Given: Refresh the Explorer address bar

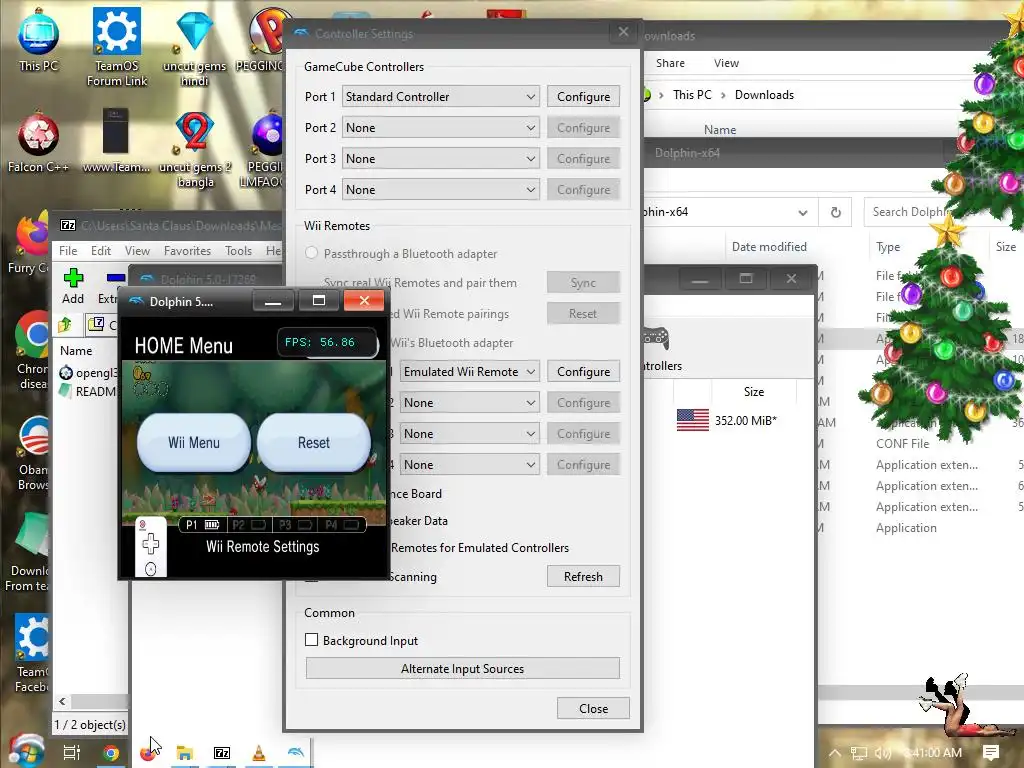Looking at the screenshot, I should click(x=835, y=212).
